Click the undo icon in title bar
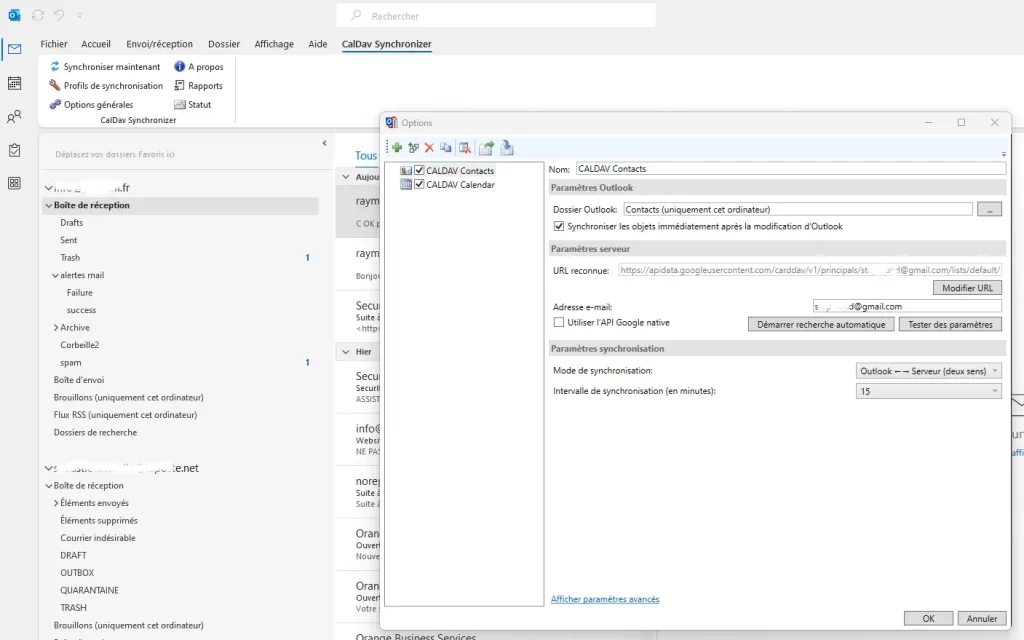This screenshot has height=640, width=1024. click(59, 15)
